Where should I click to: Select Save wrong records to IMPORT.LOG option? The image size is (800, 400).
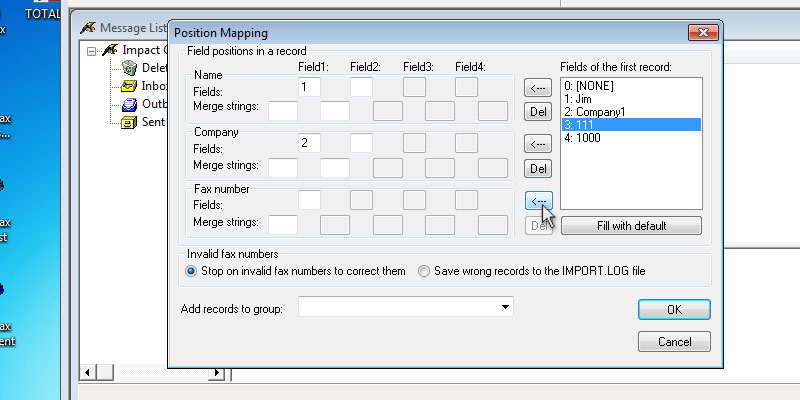(x=424, y=271)
